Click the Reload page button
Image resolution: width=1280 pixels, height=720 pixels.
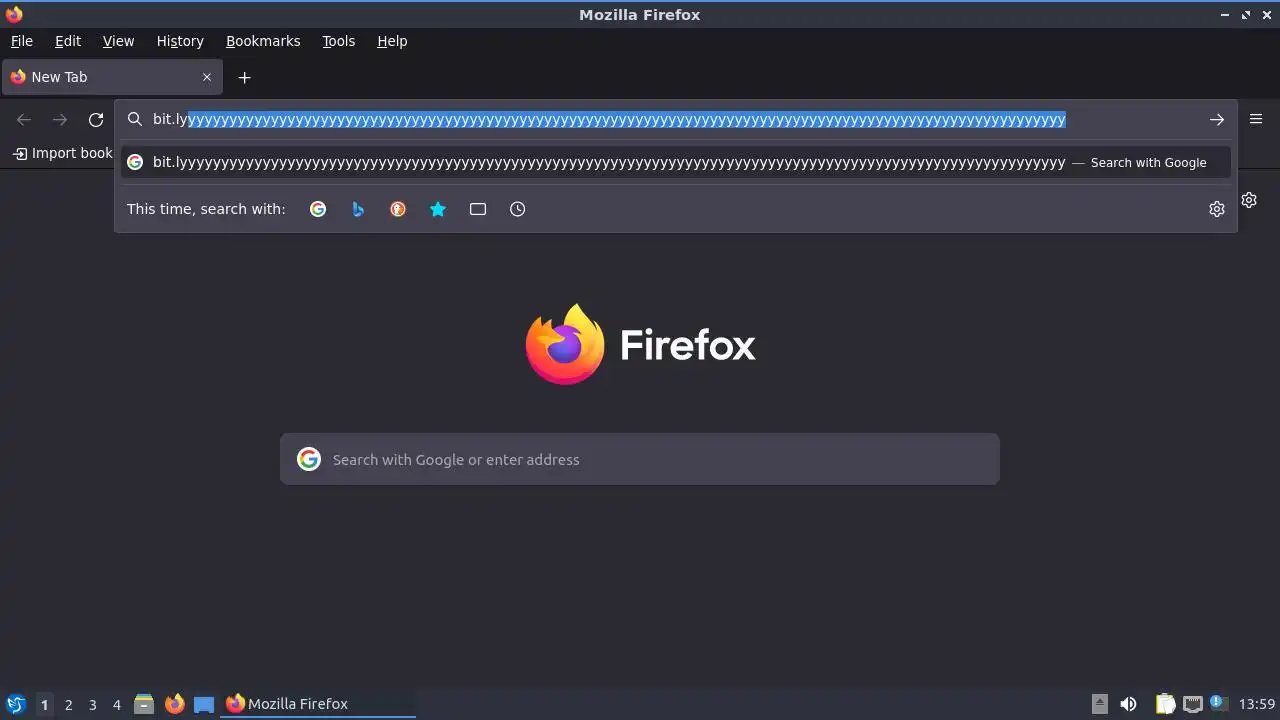[96, 120]
